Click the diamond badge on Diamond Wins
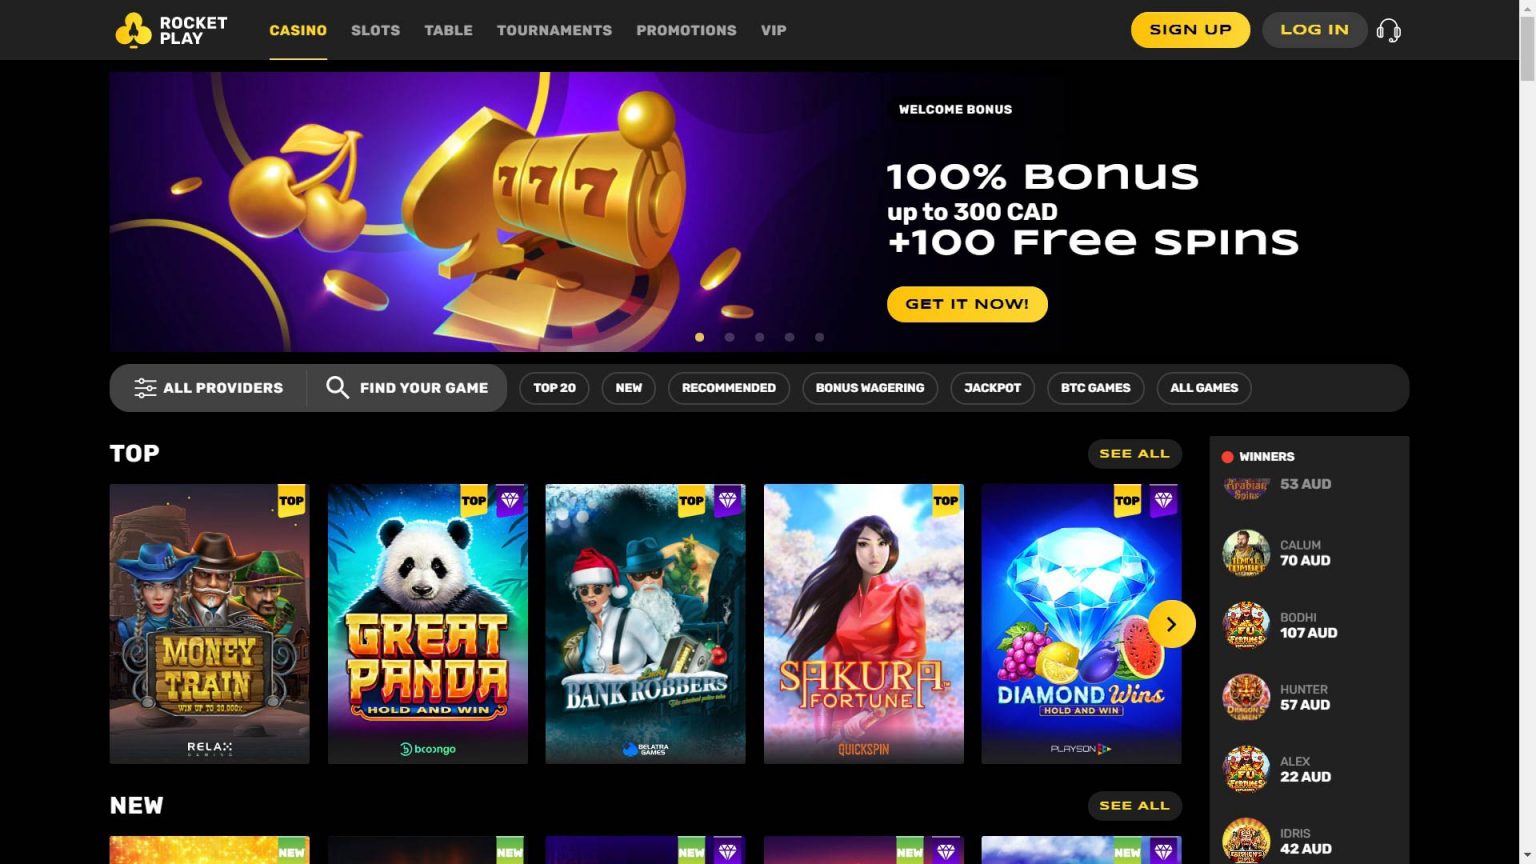Image resolution: width=1536 pixels, height=864 pixels. pos(1163,500)
